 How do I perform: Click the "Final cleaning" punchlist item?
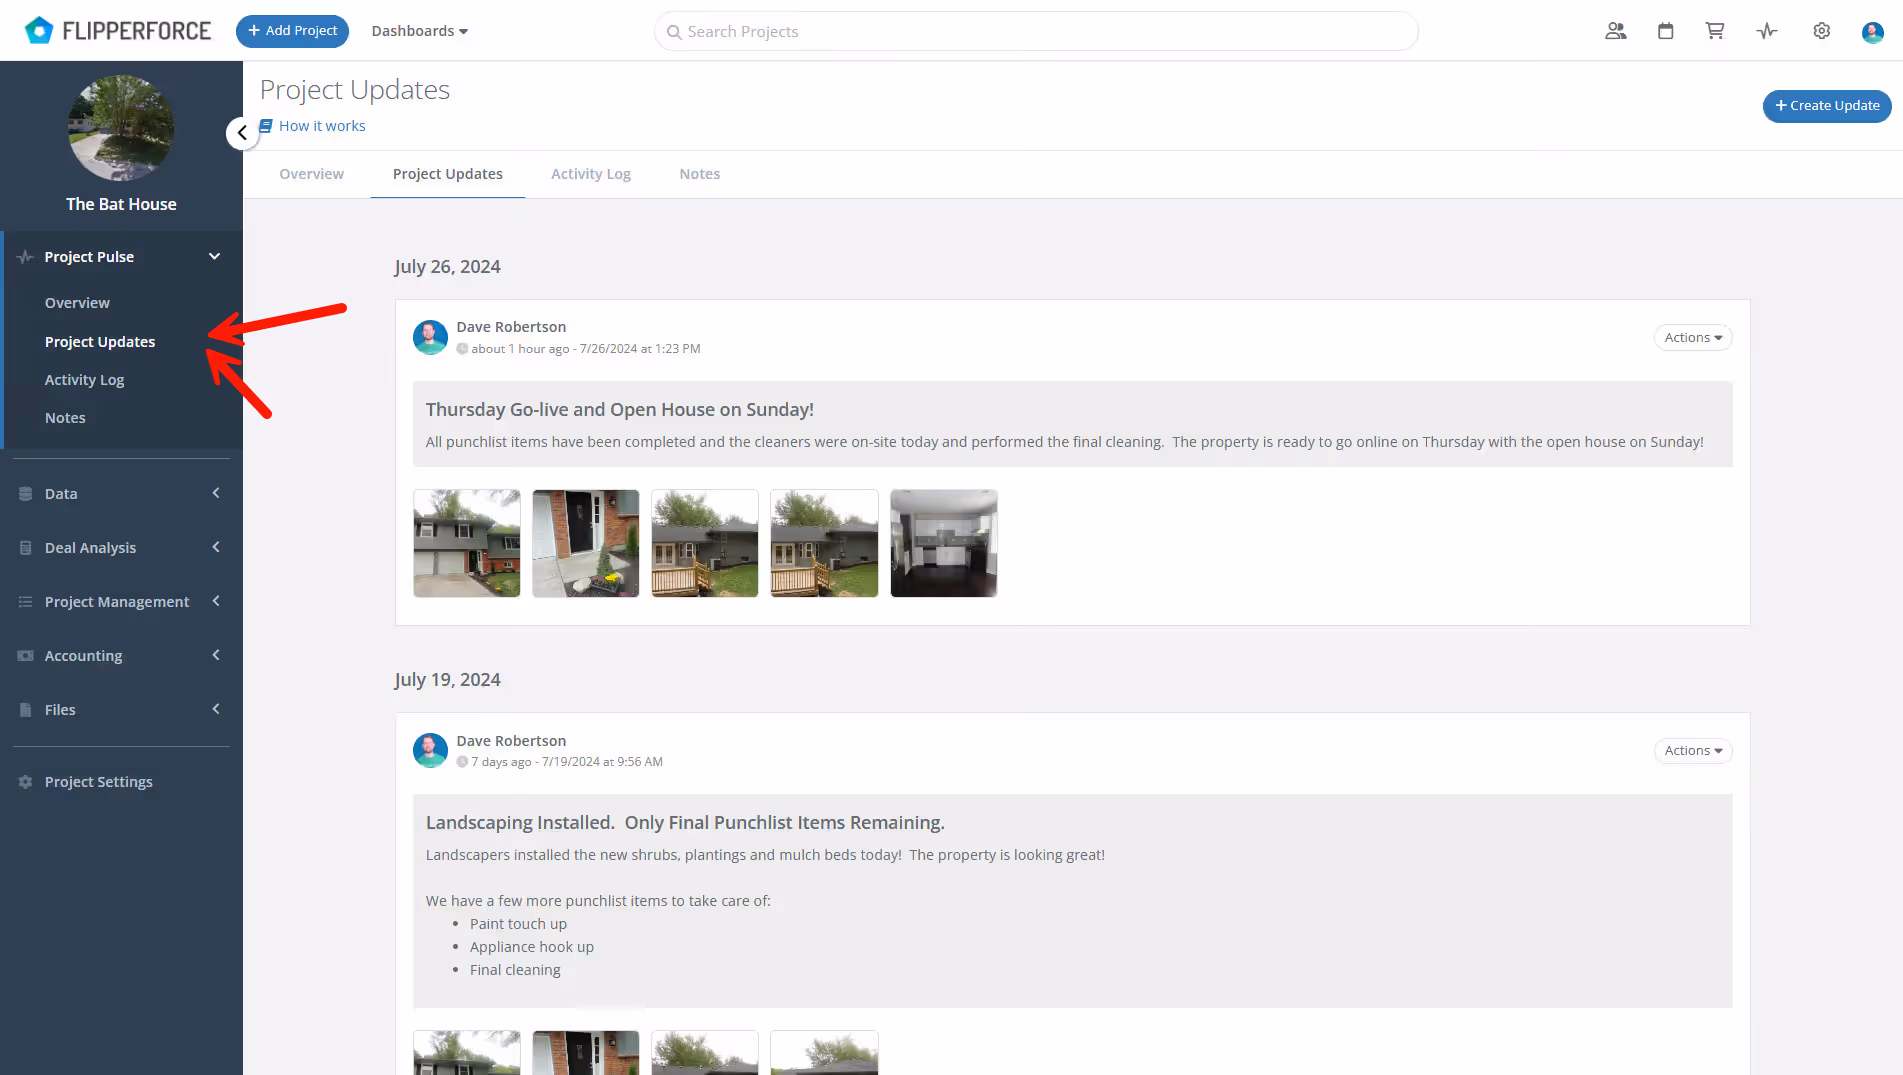515,970
